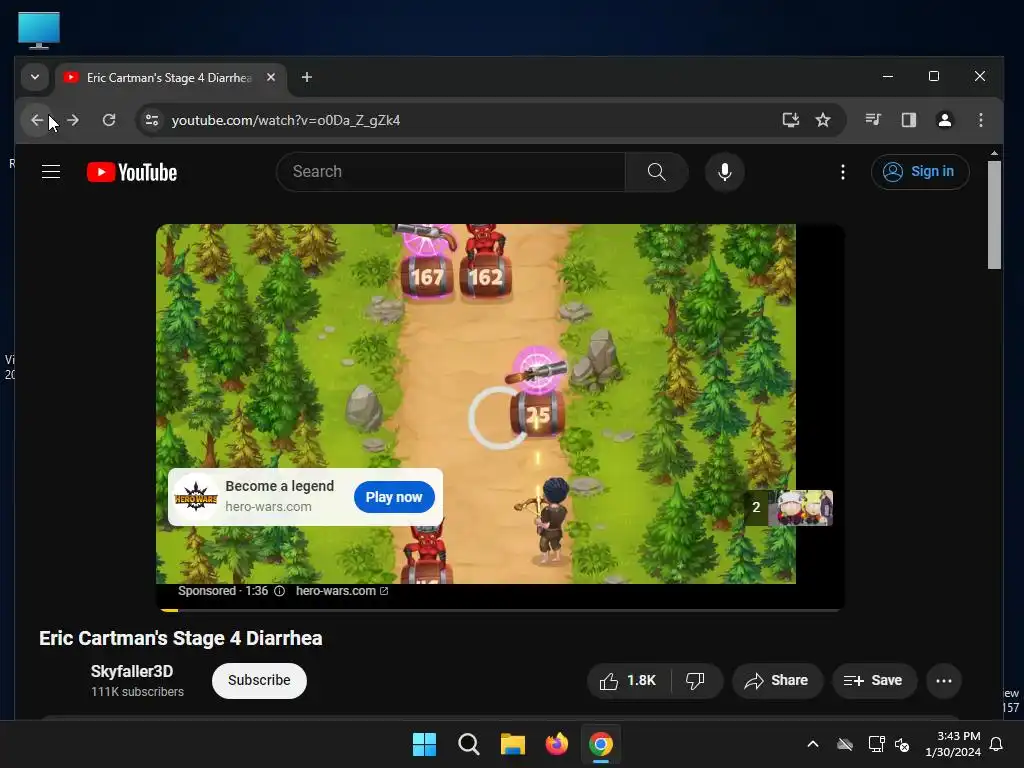Open Firefox from taskbar

pyautogui.click(x=556, y=744)
